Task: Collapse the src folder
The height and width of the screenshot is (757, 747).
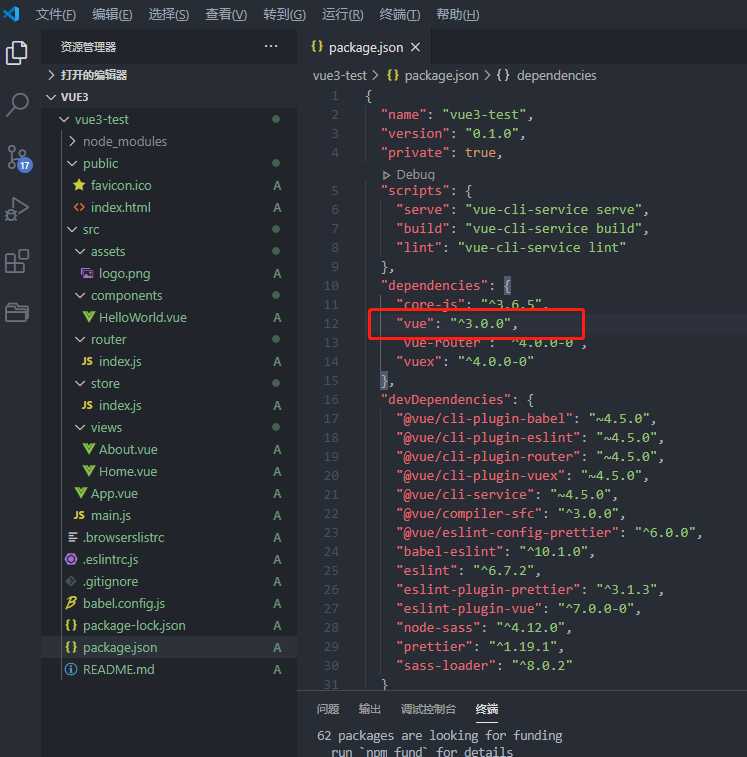Action: pos(72,229)
